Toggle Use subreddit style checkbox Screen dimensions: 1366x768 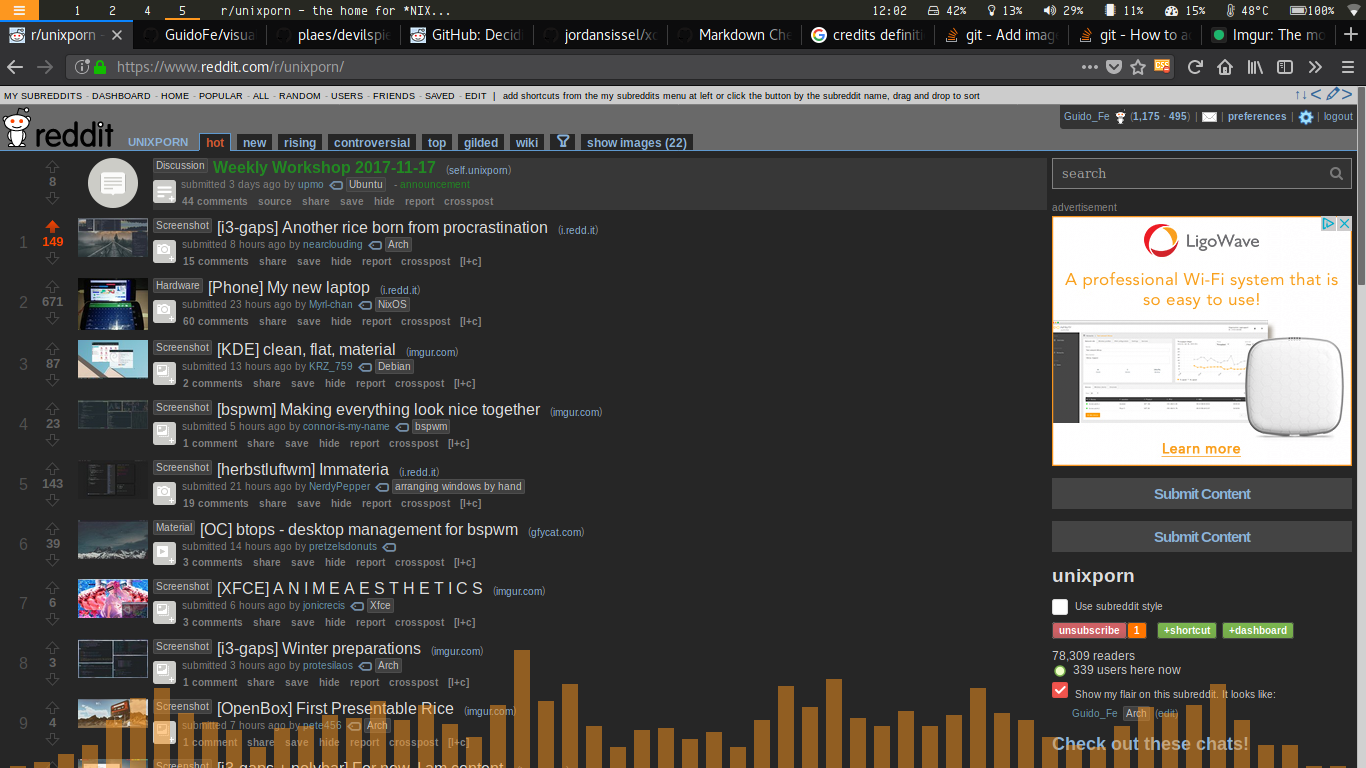[x=1060, y=607]
